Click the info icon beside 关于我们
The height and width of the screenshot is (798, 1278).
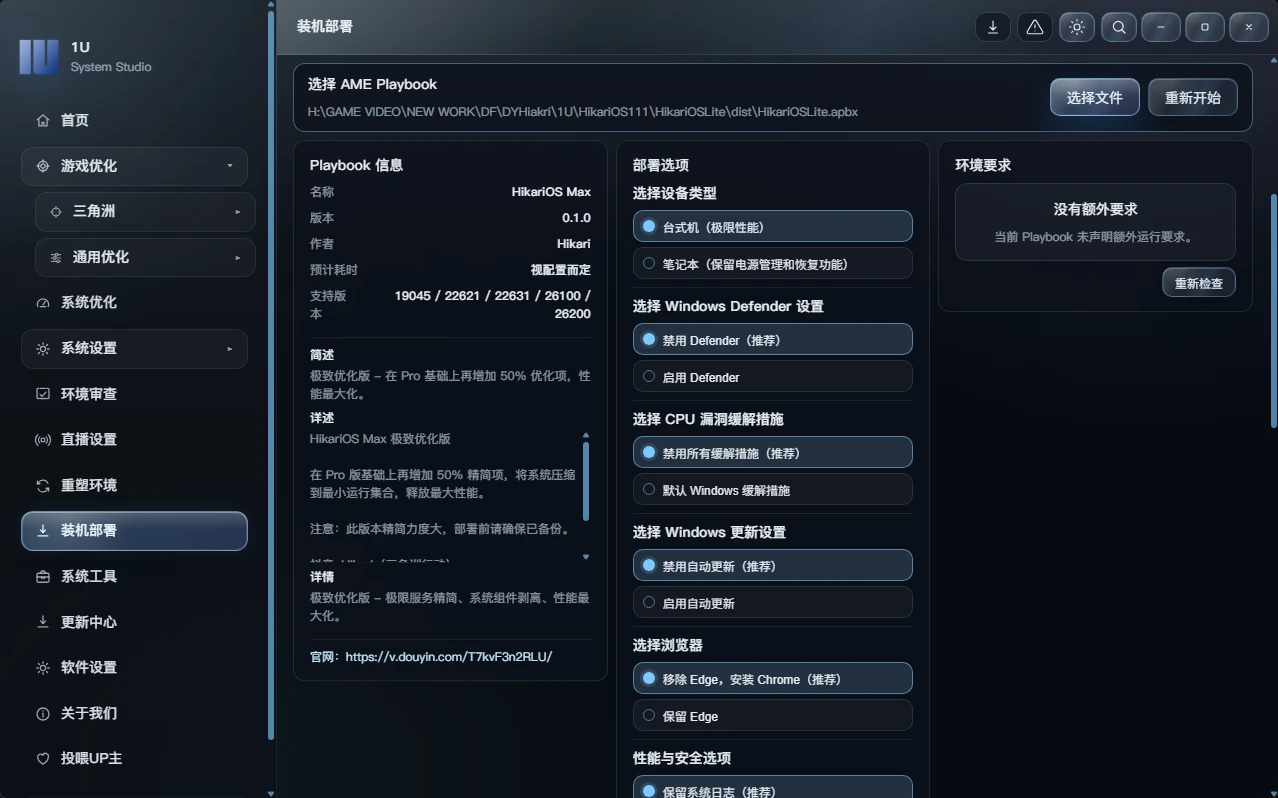click(x=43, y=714)
